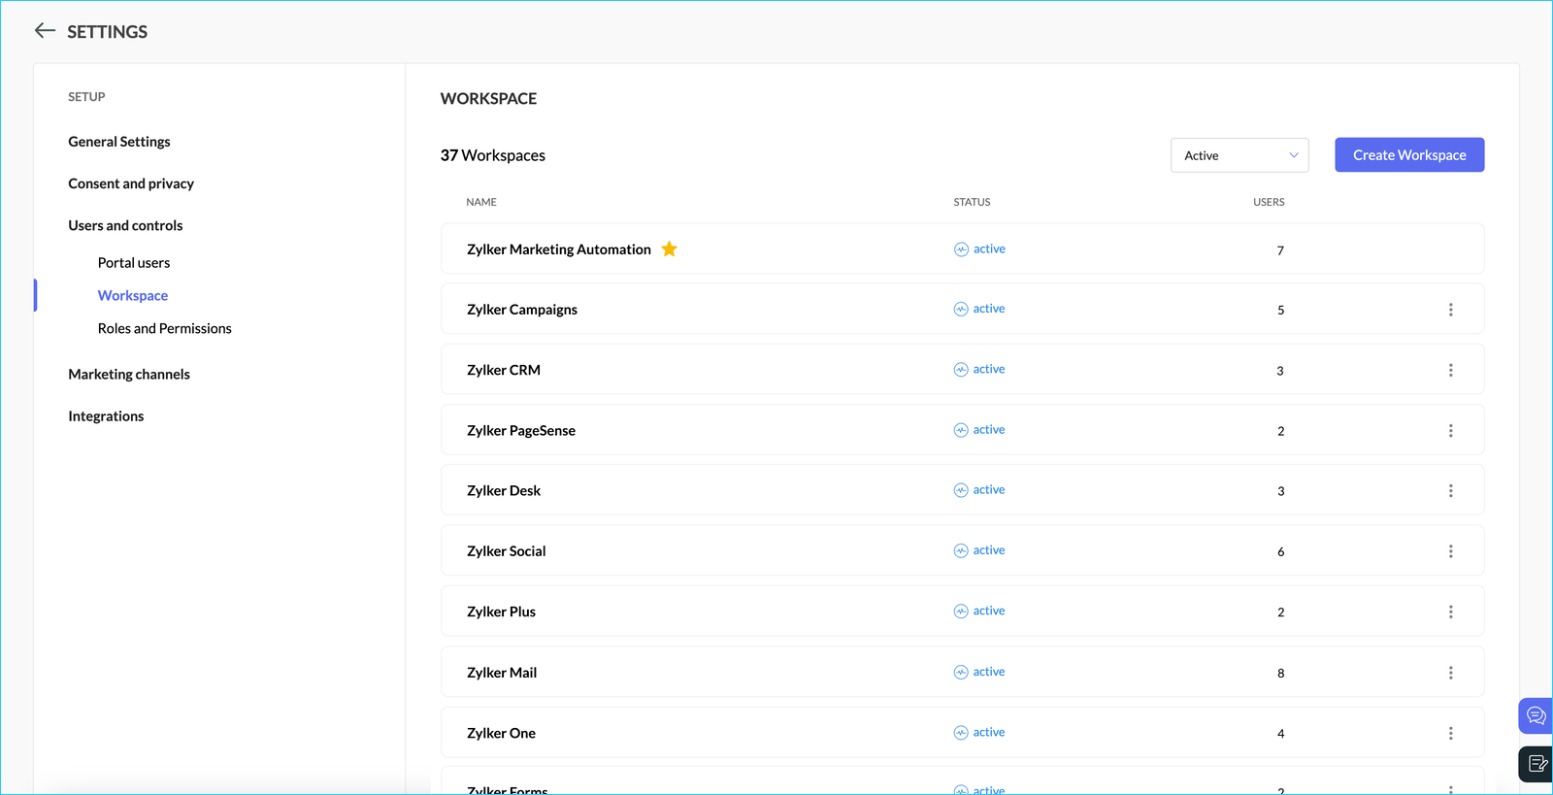Open the three-dot menu for Zylker Mail

[1450, 673]
